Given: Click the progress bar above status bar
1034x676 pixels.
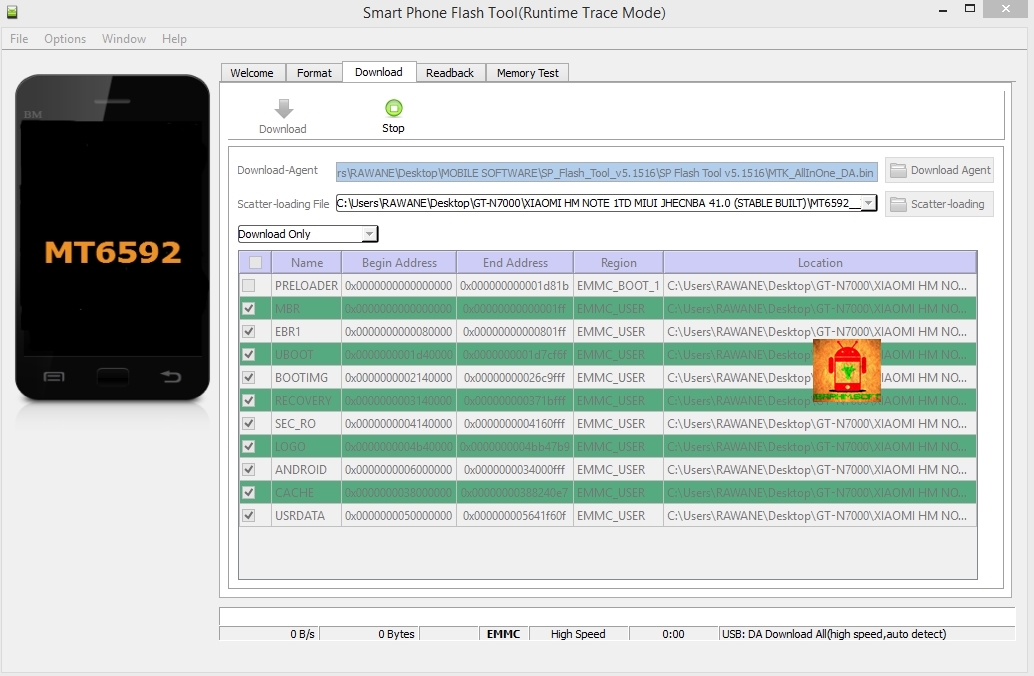Looking at the screenshot, I should [617, 617].
